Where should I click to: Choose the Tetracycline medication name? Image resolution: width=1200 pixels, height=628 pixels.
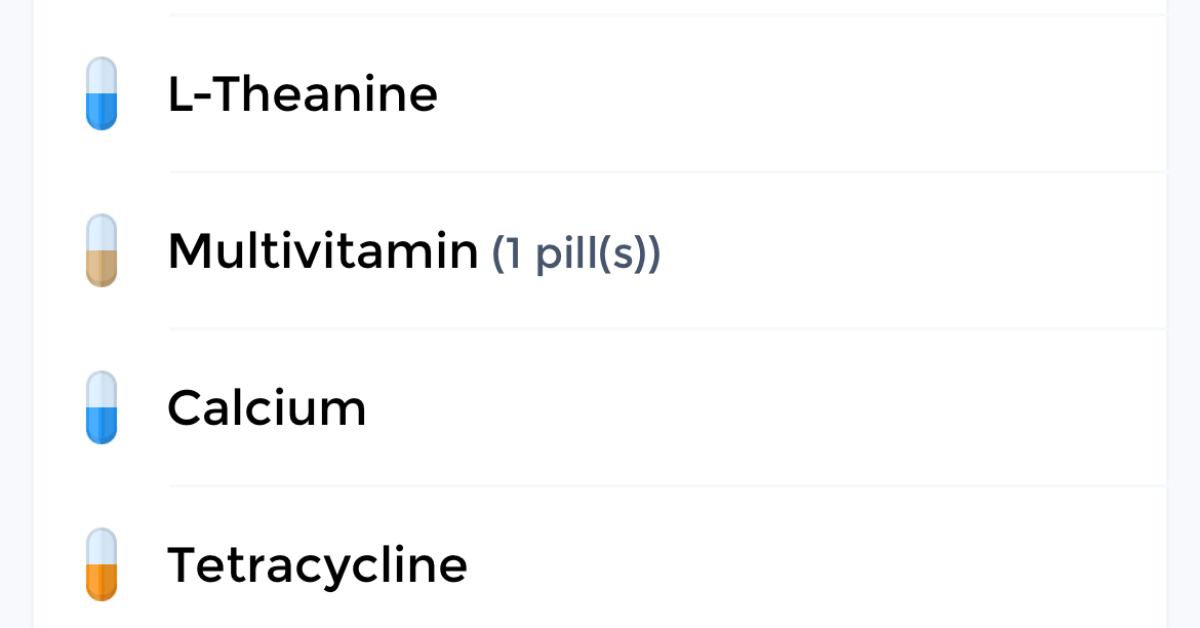coord(317,565)
